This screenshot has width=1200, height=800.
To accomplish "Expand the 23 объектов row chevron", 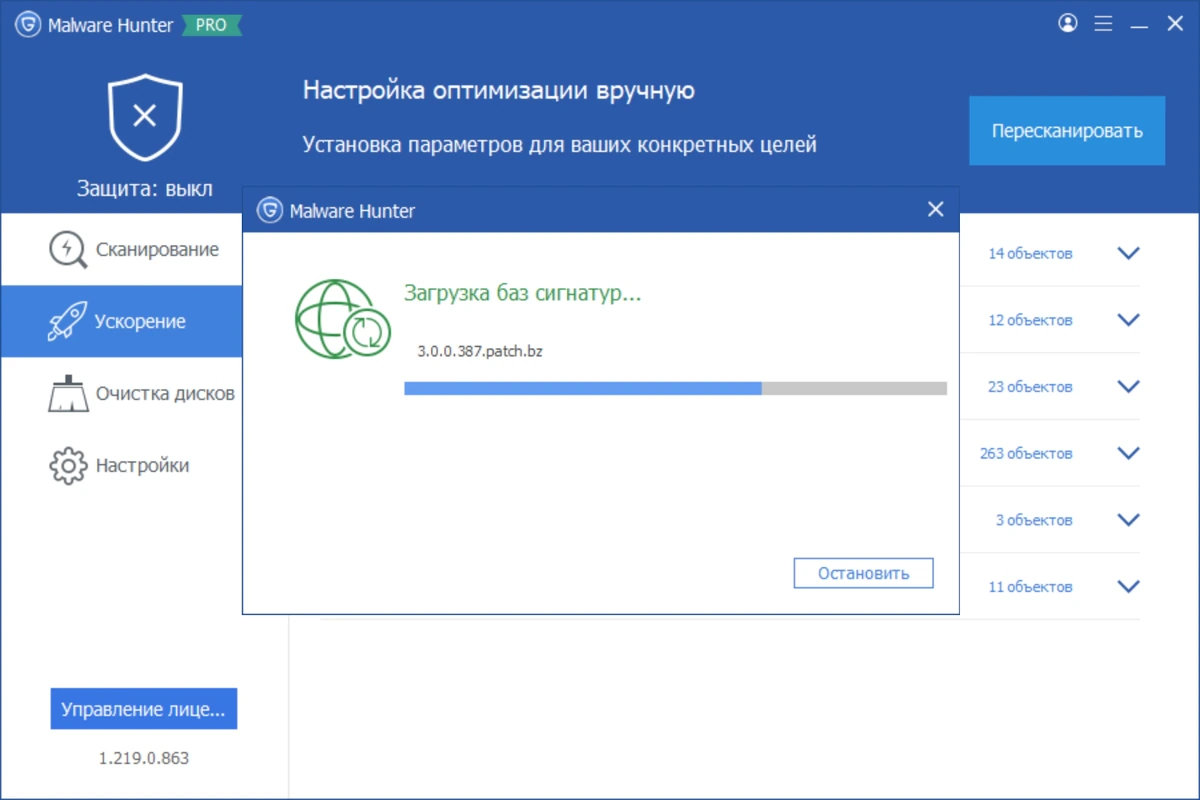I will [1128, 387].
